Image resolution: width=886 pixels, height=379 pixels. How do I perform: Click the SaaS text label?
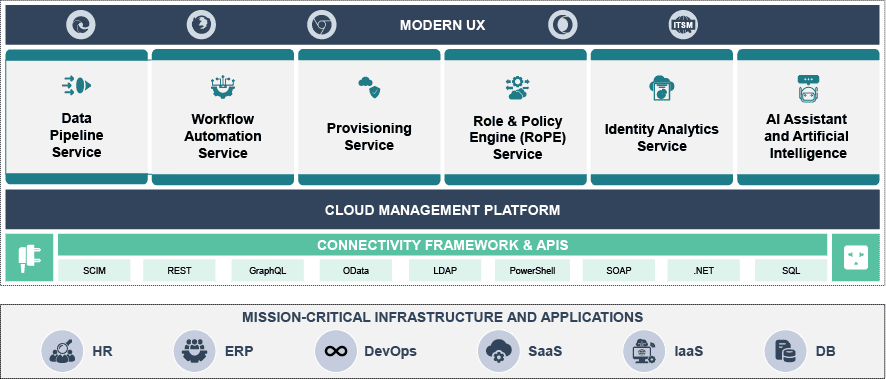545,351
